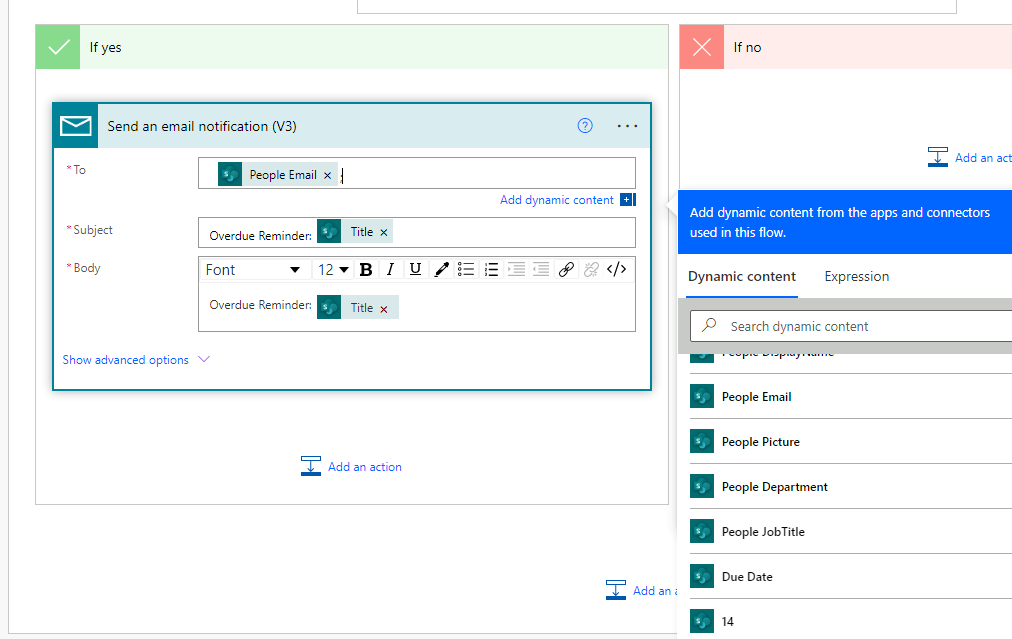
Task: Click the email envelope icon on the action card
Action: 76,126
